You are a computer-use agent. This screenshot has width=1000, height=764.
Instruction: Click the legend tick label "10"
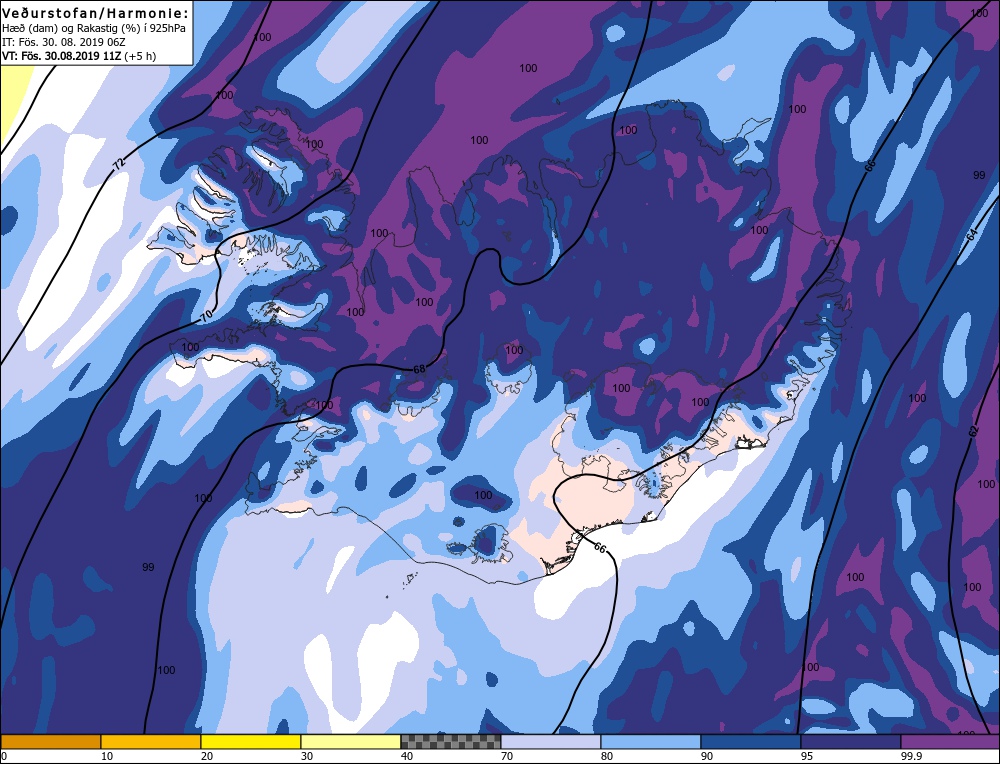[107, 756]
